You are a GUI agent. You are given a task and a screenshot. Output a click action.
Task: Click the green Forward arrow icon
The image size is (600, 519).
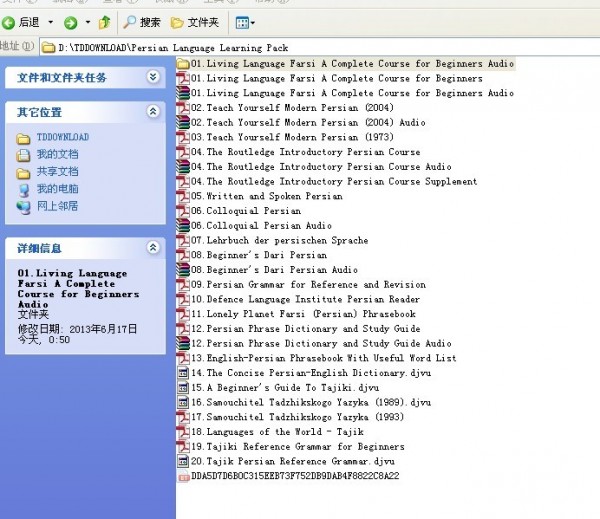click(x=70, y=23)
